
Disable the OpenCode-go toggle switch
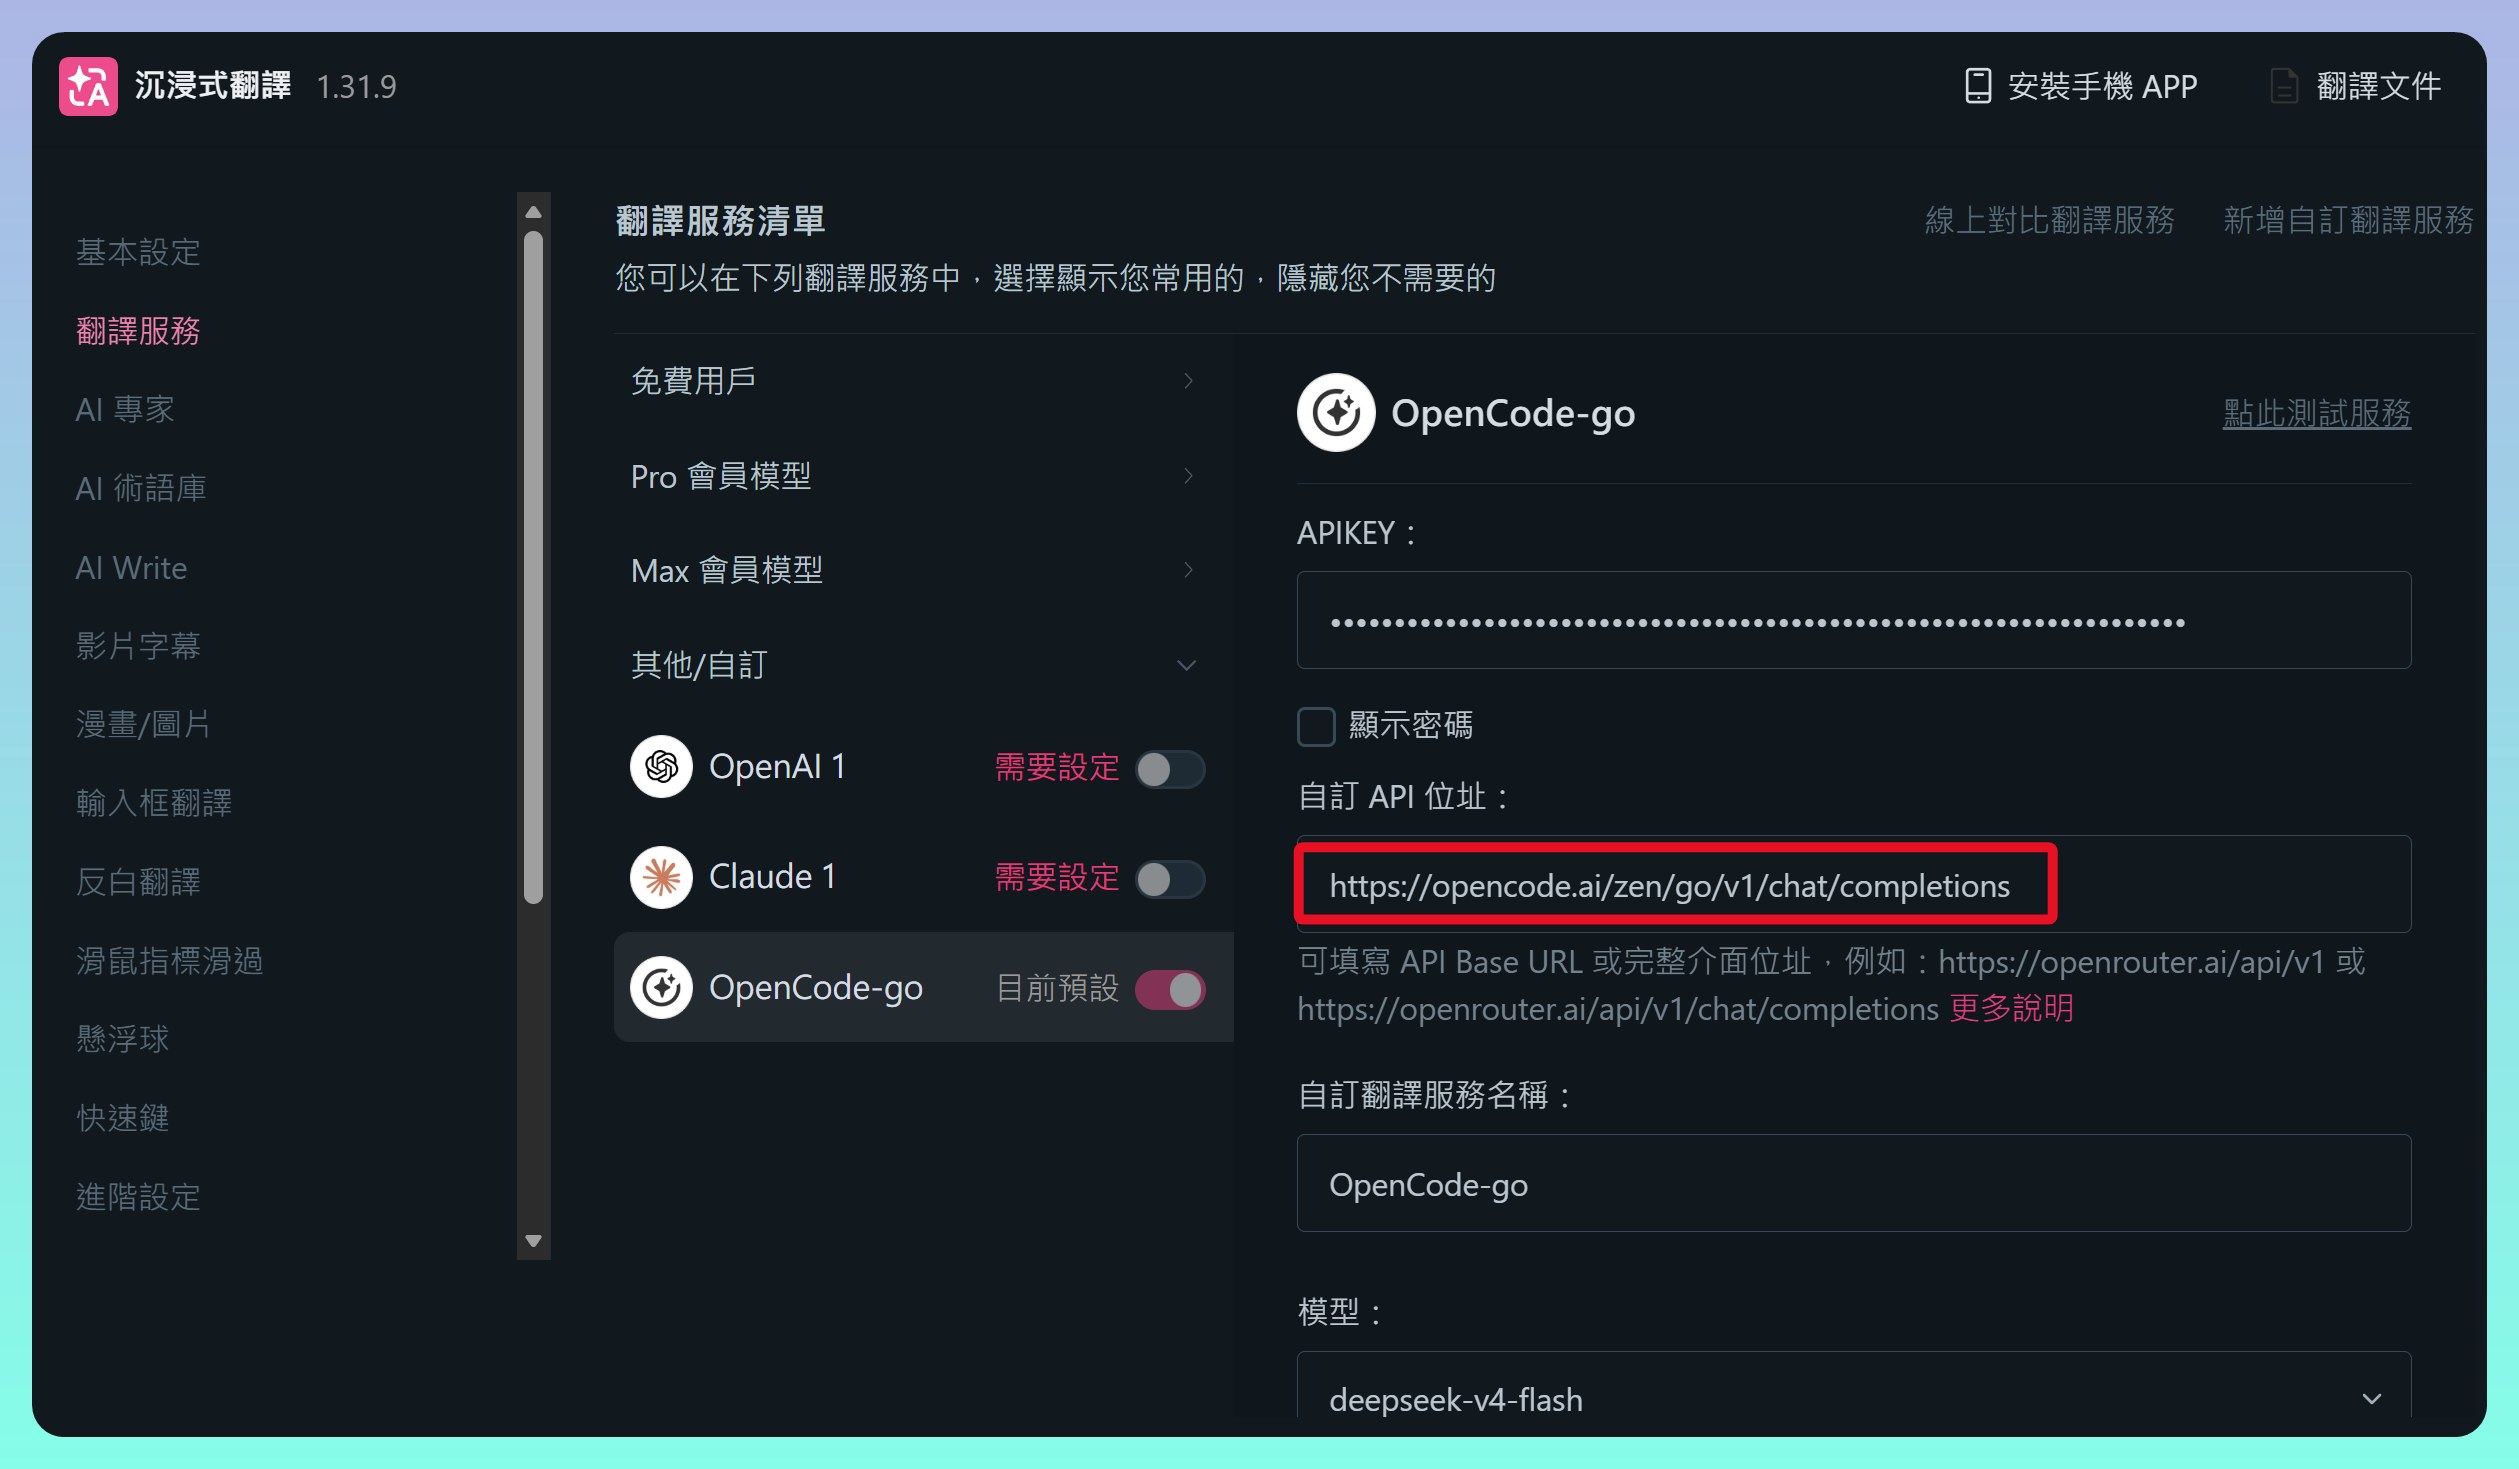(1170, 989)
